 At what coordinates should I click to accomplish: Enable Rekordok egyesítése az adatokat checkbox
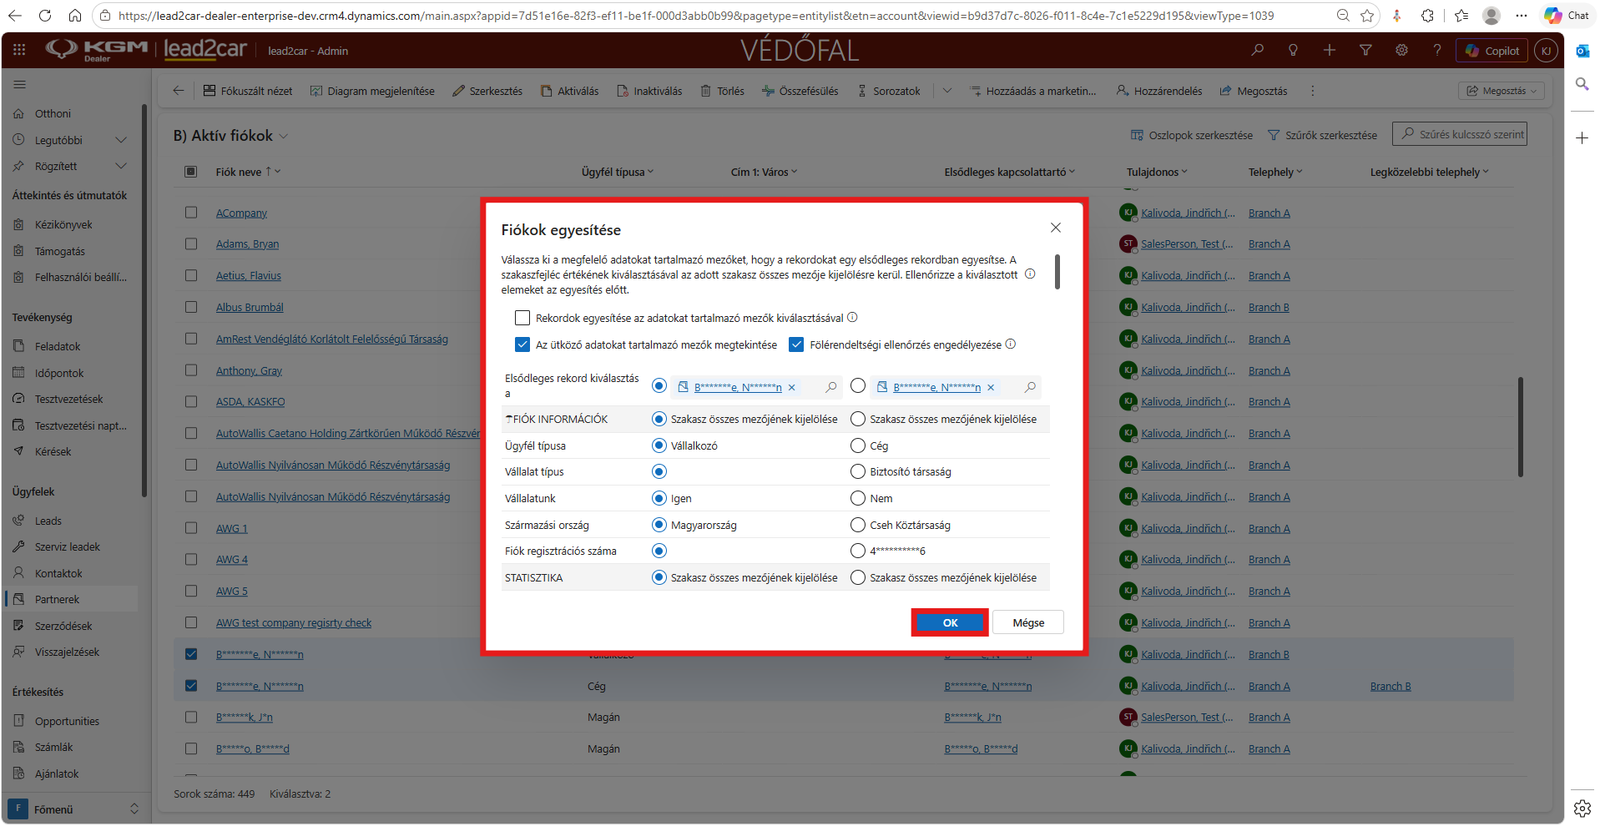tap(522, 318)
